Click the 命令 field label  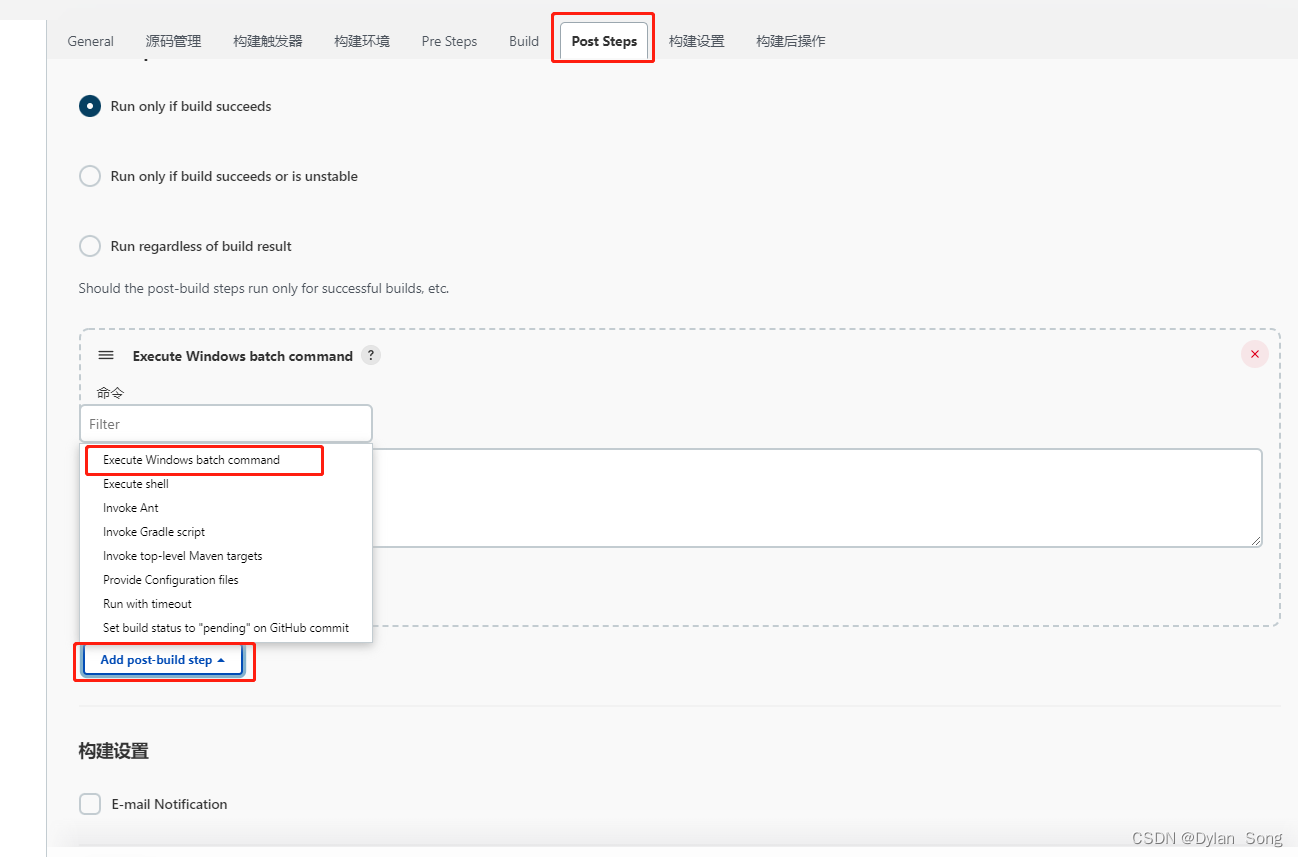click(x=110, y=393)
